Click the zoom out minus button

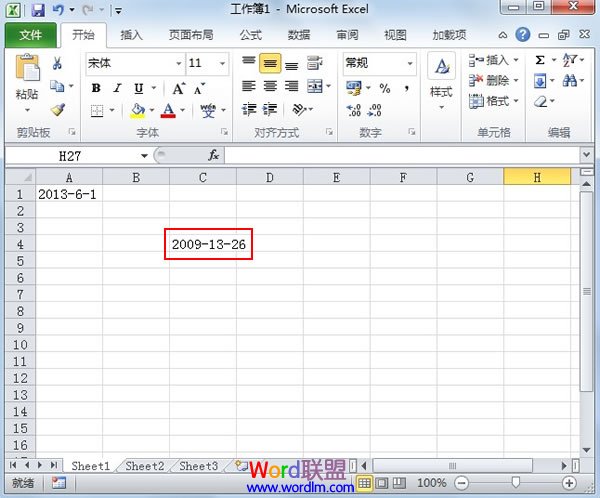click(x=461, y=483)
